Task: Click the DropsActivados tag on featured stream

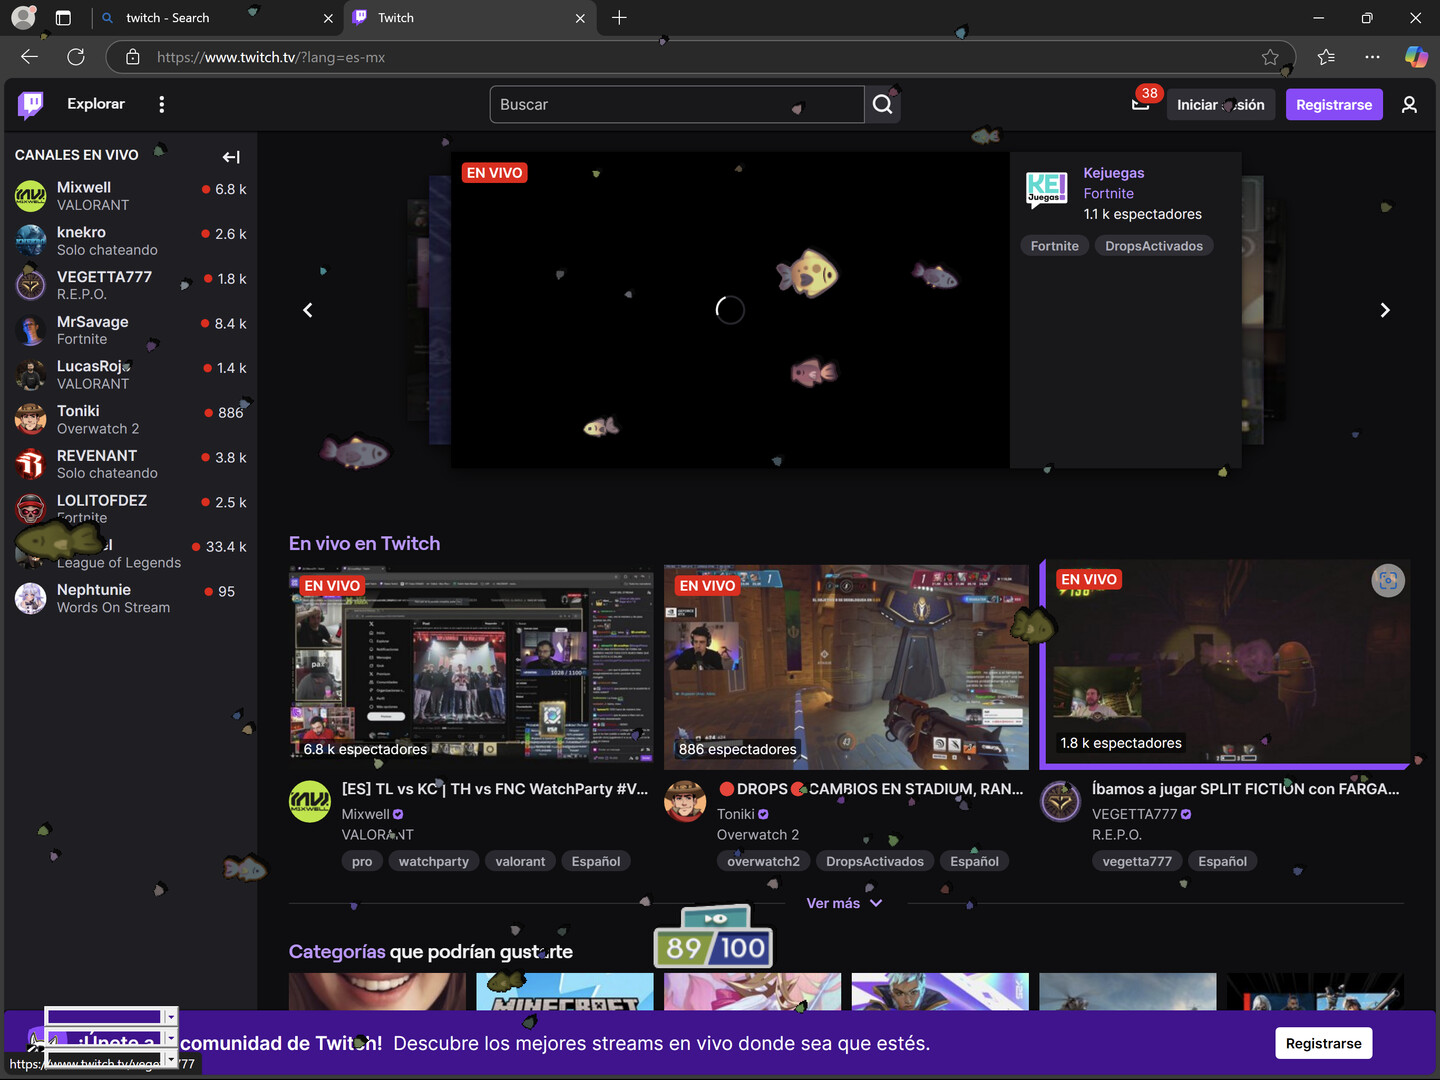Action: (x=1153, y=246)
